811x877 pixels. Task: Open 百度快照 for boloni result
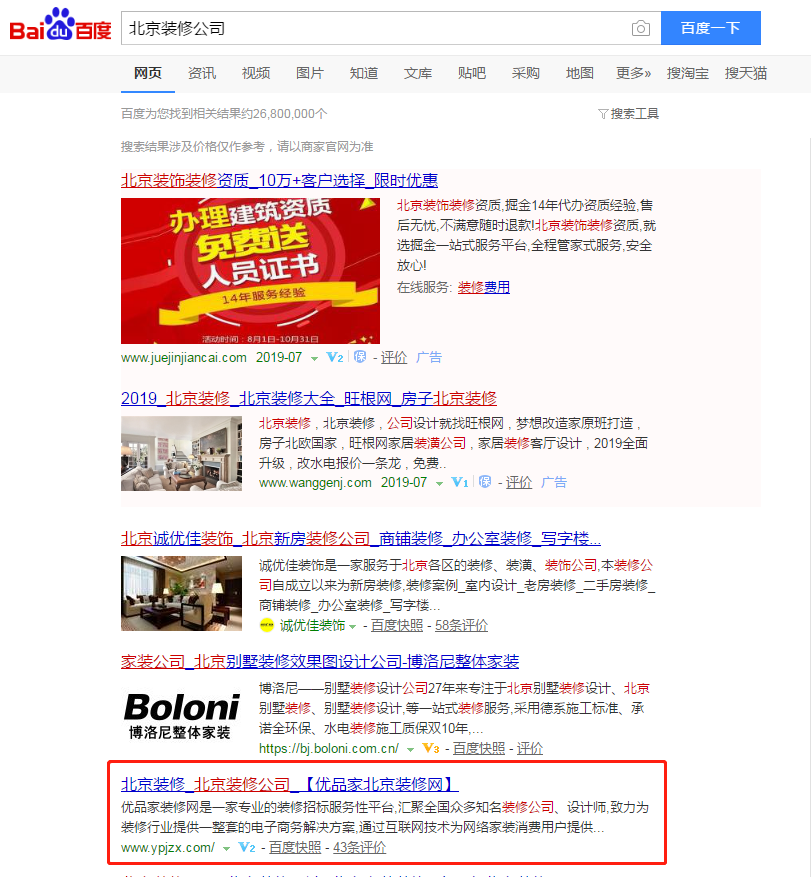tap(479, 749)
